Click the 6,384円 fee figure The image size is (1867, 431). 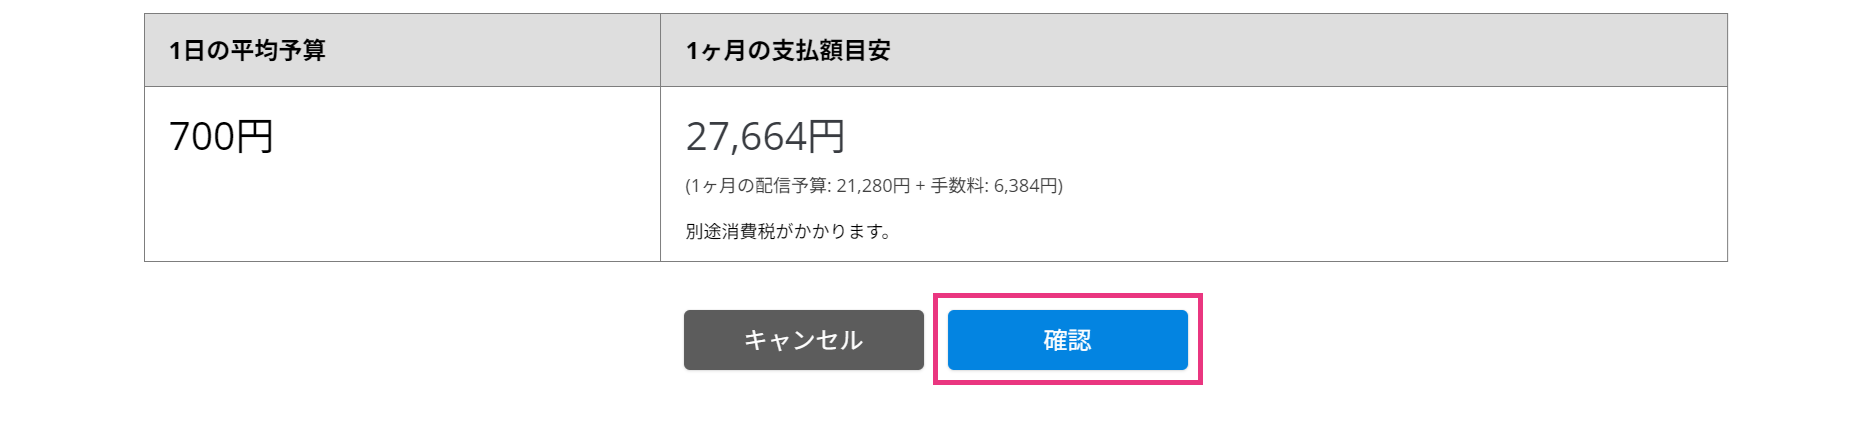1025,186
